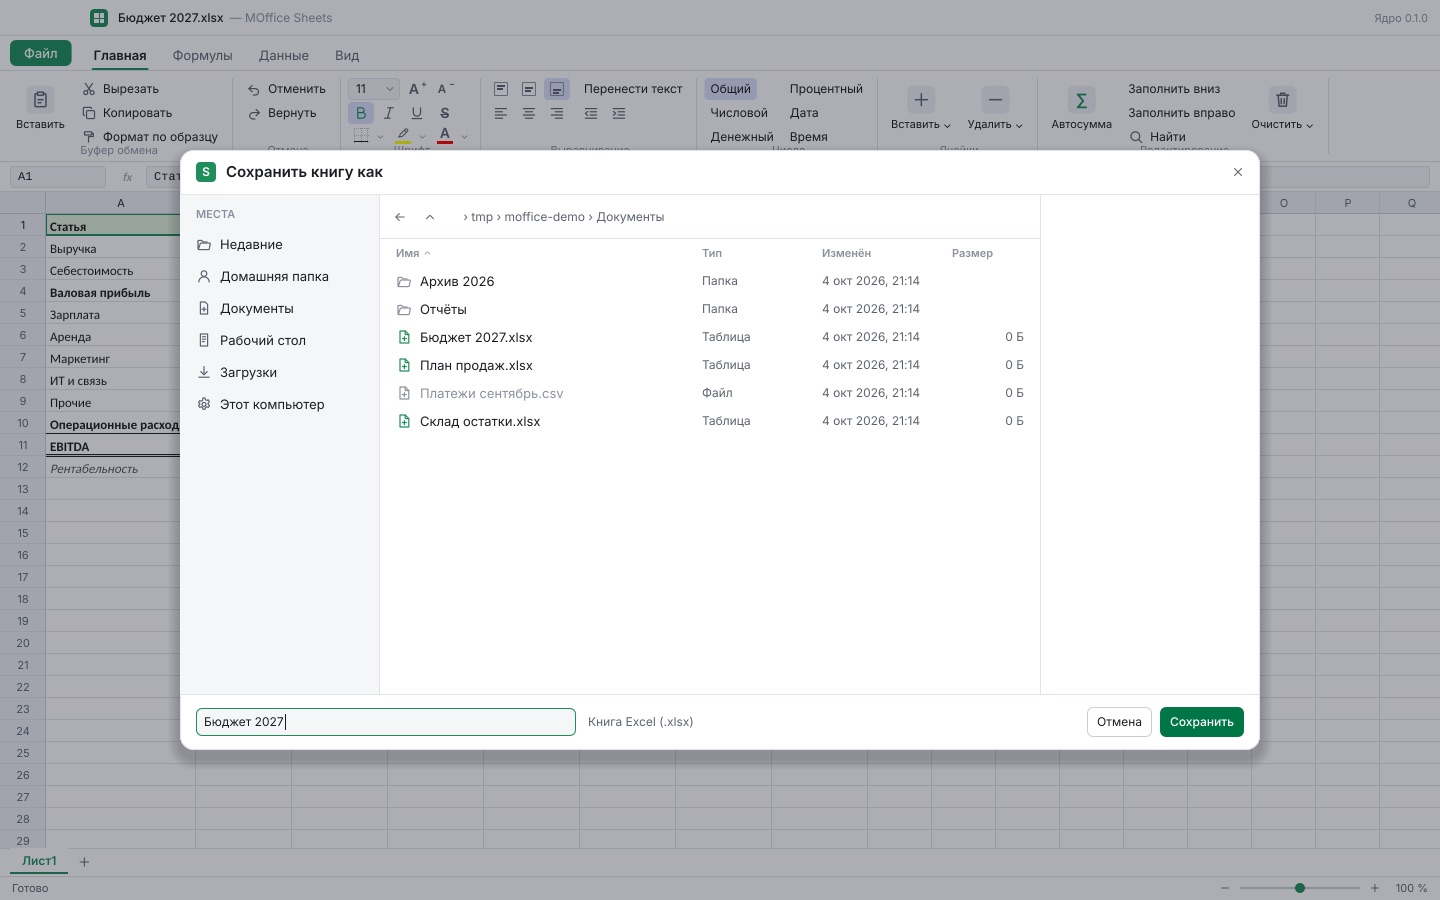
Task: Switch to the Данные tab
Action: (x=284, y=55)
